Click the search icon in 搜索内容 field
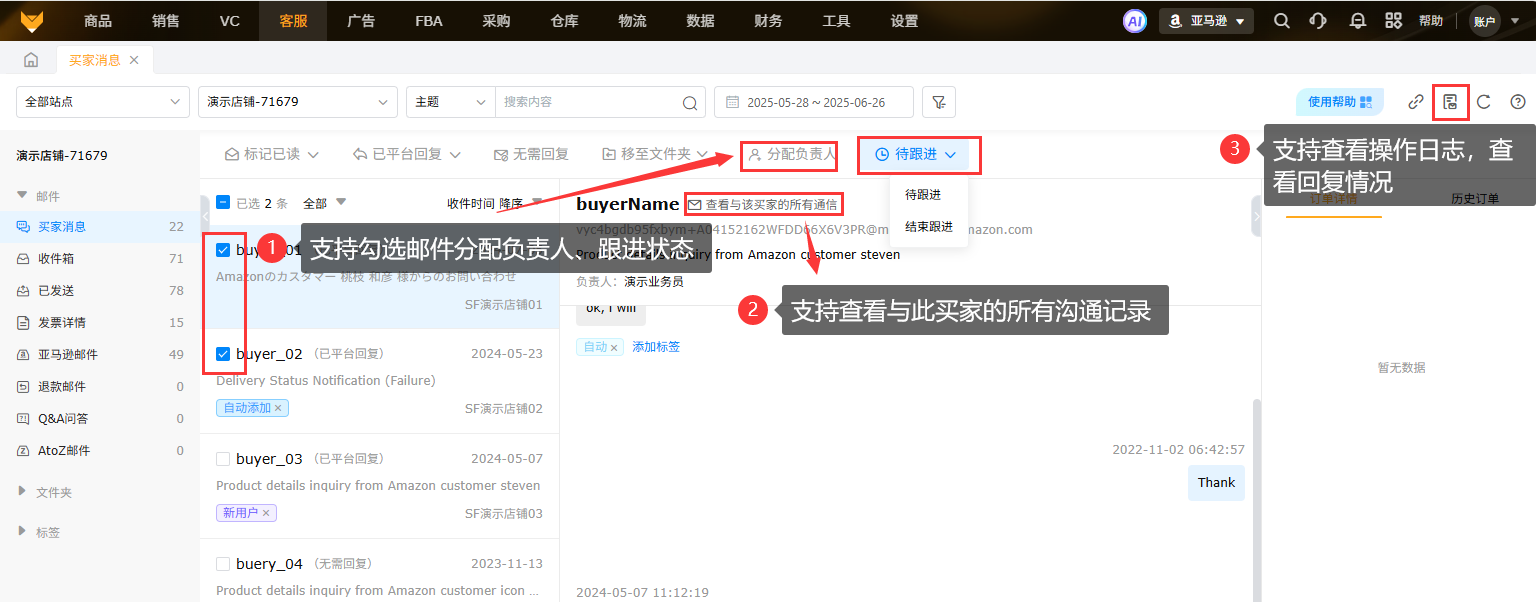Image resolution: width=1536 pixels, height=602 pixels. coord(690,102)
